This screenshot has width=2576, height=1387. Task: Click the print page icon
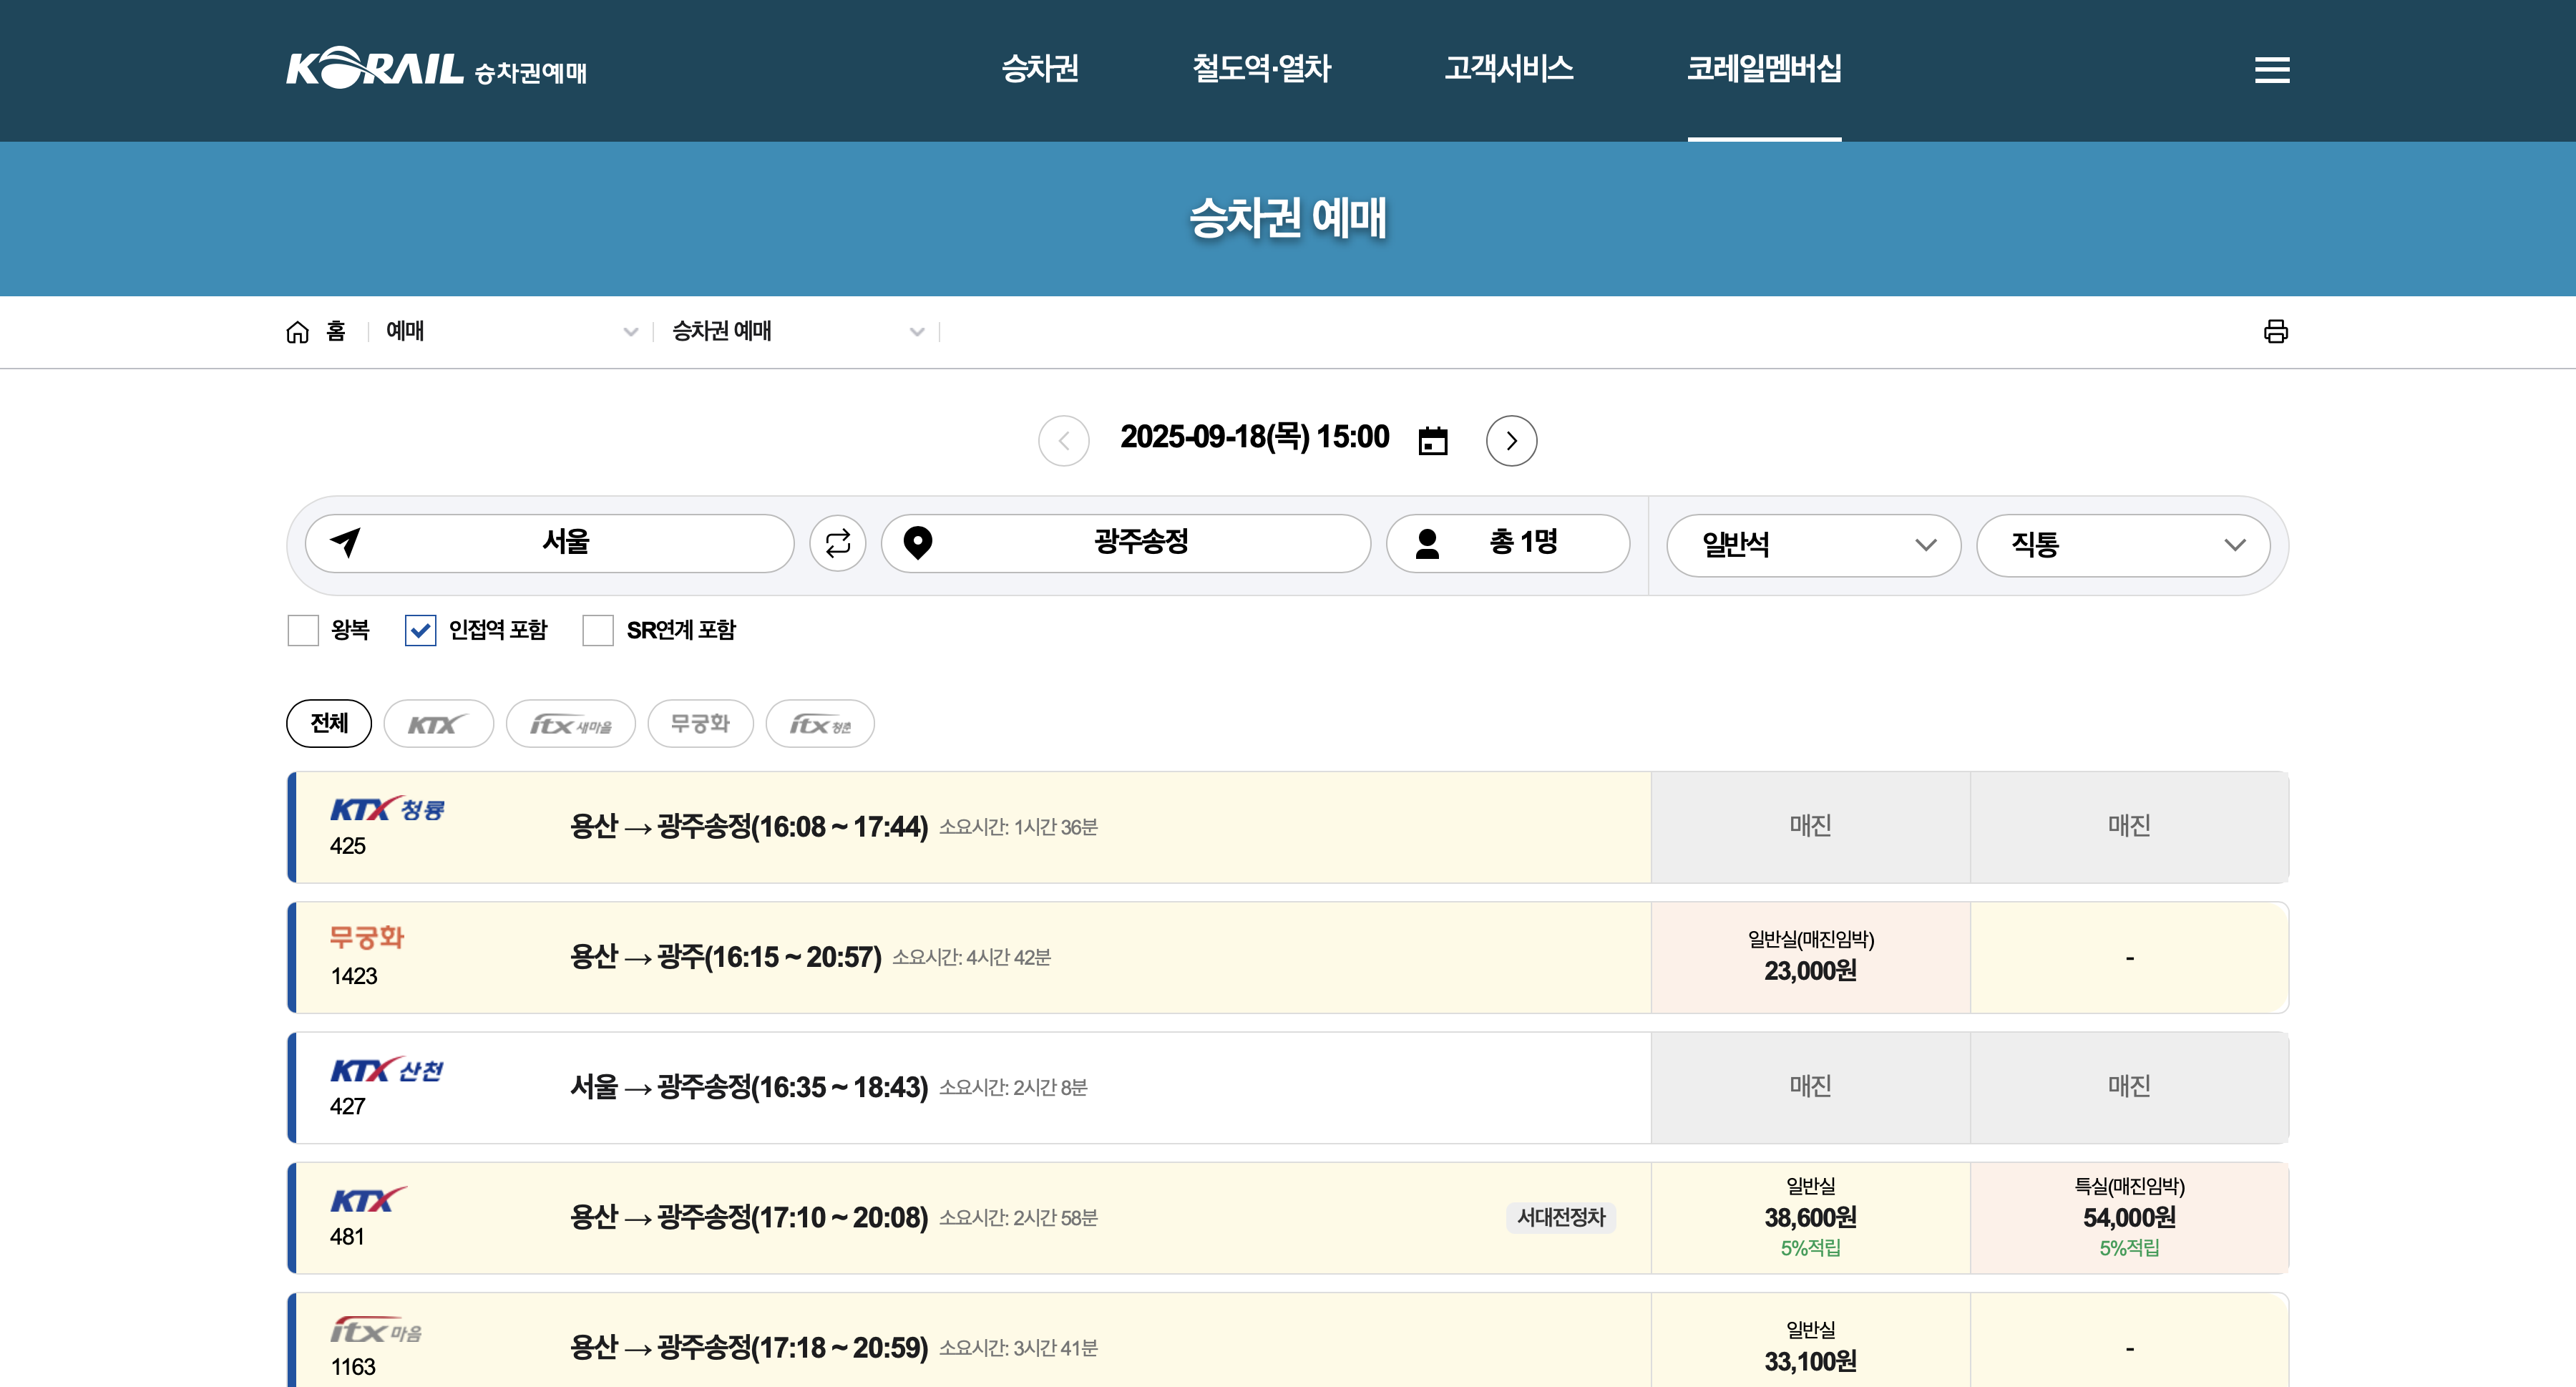[x=2275, y=331]
